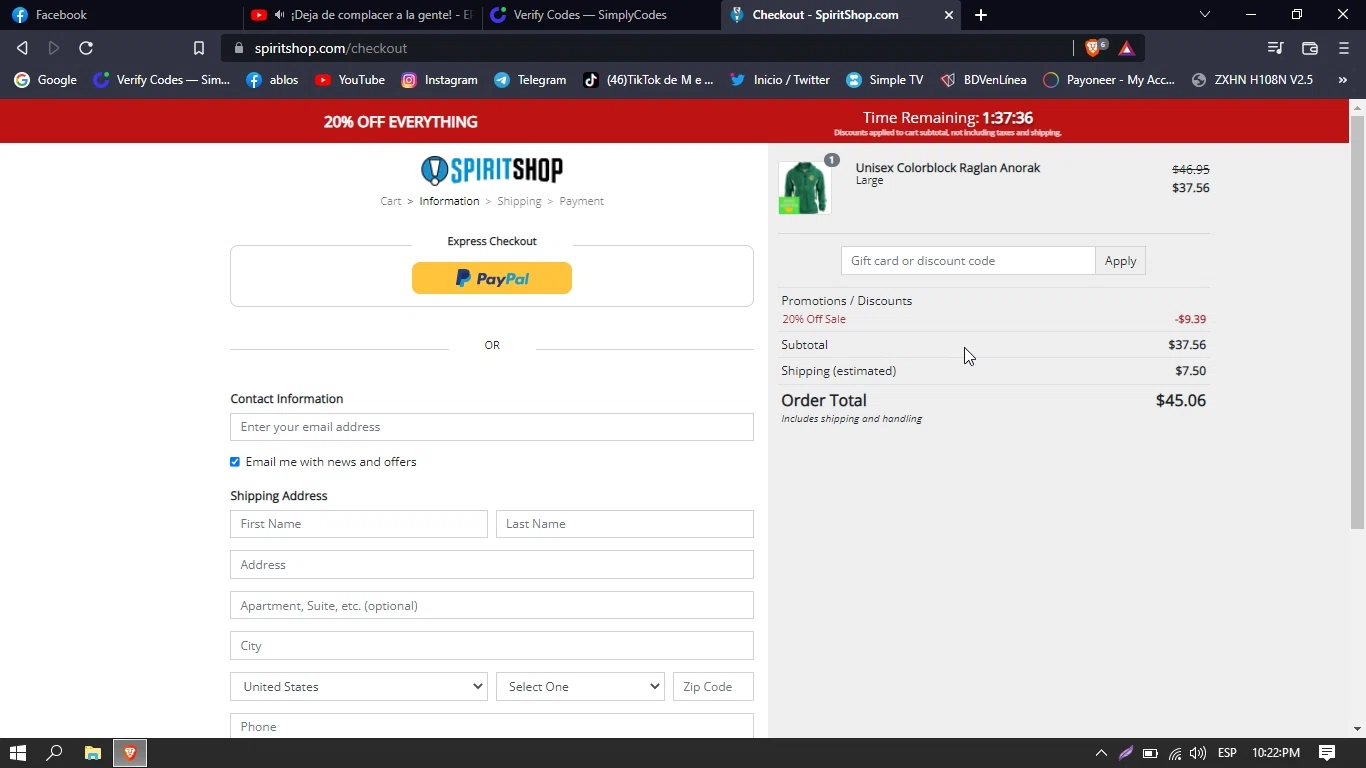Viewport: 1366px width, 768px height.
Task: Open the browser main menu icon
Action: [x=1343, y=48]
